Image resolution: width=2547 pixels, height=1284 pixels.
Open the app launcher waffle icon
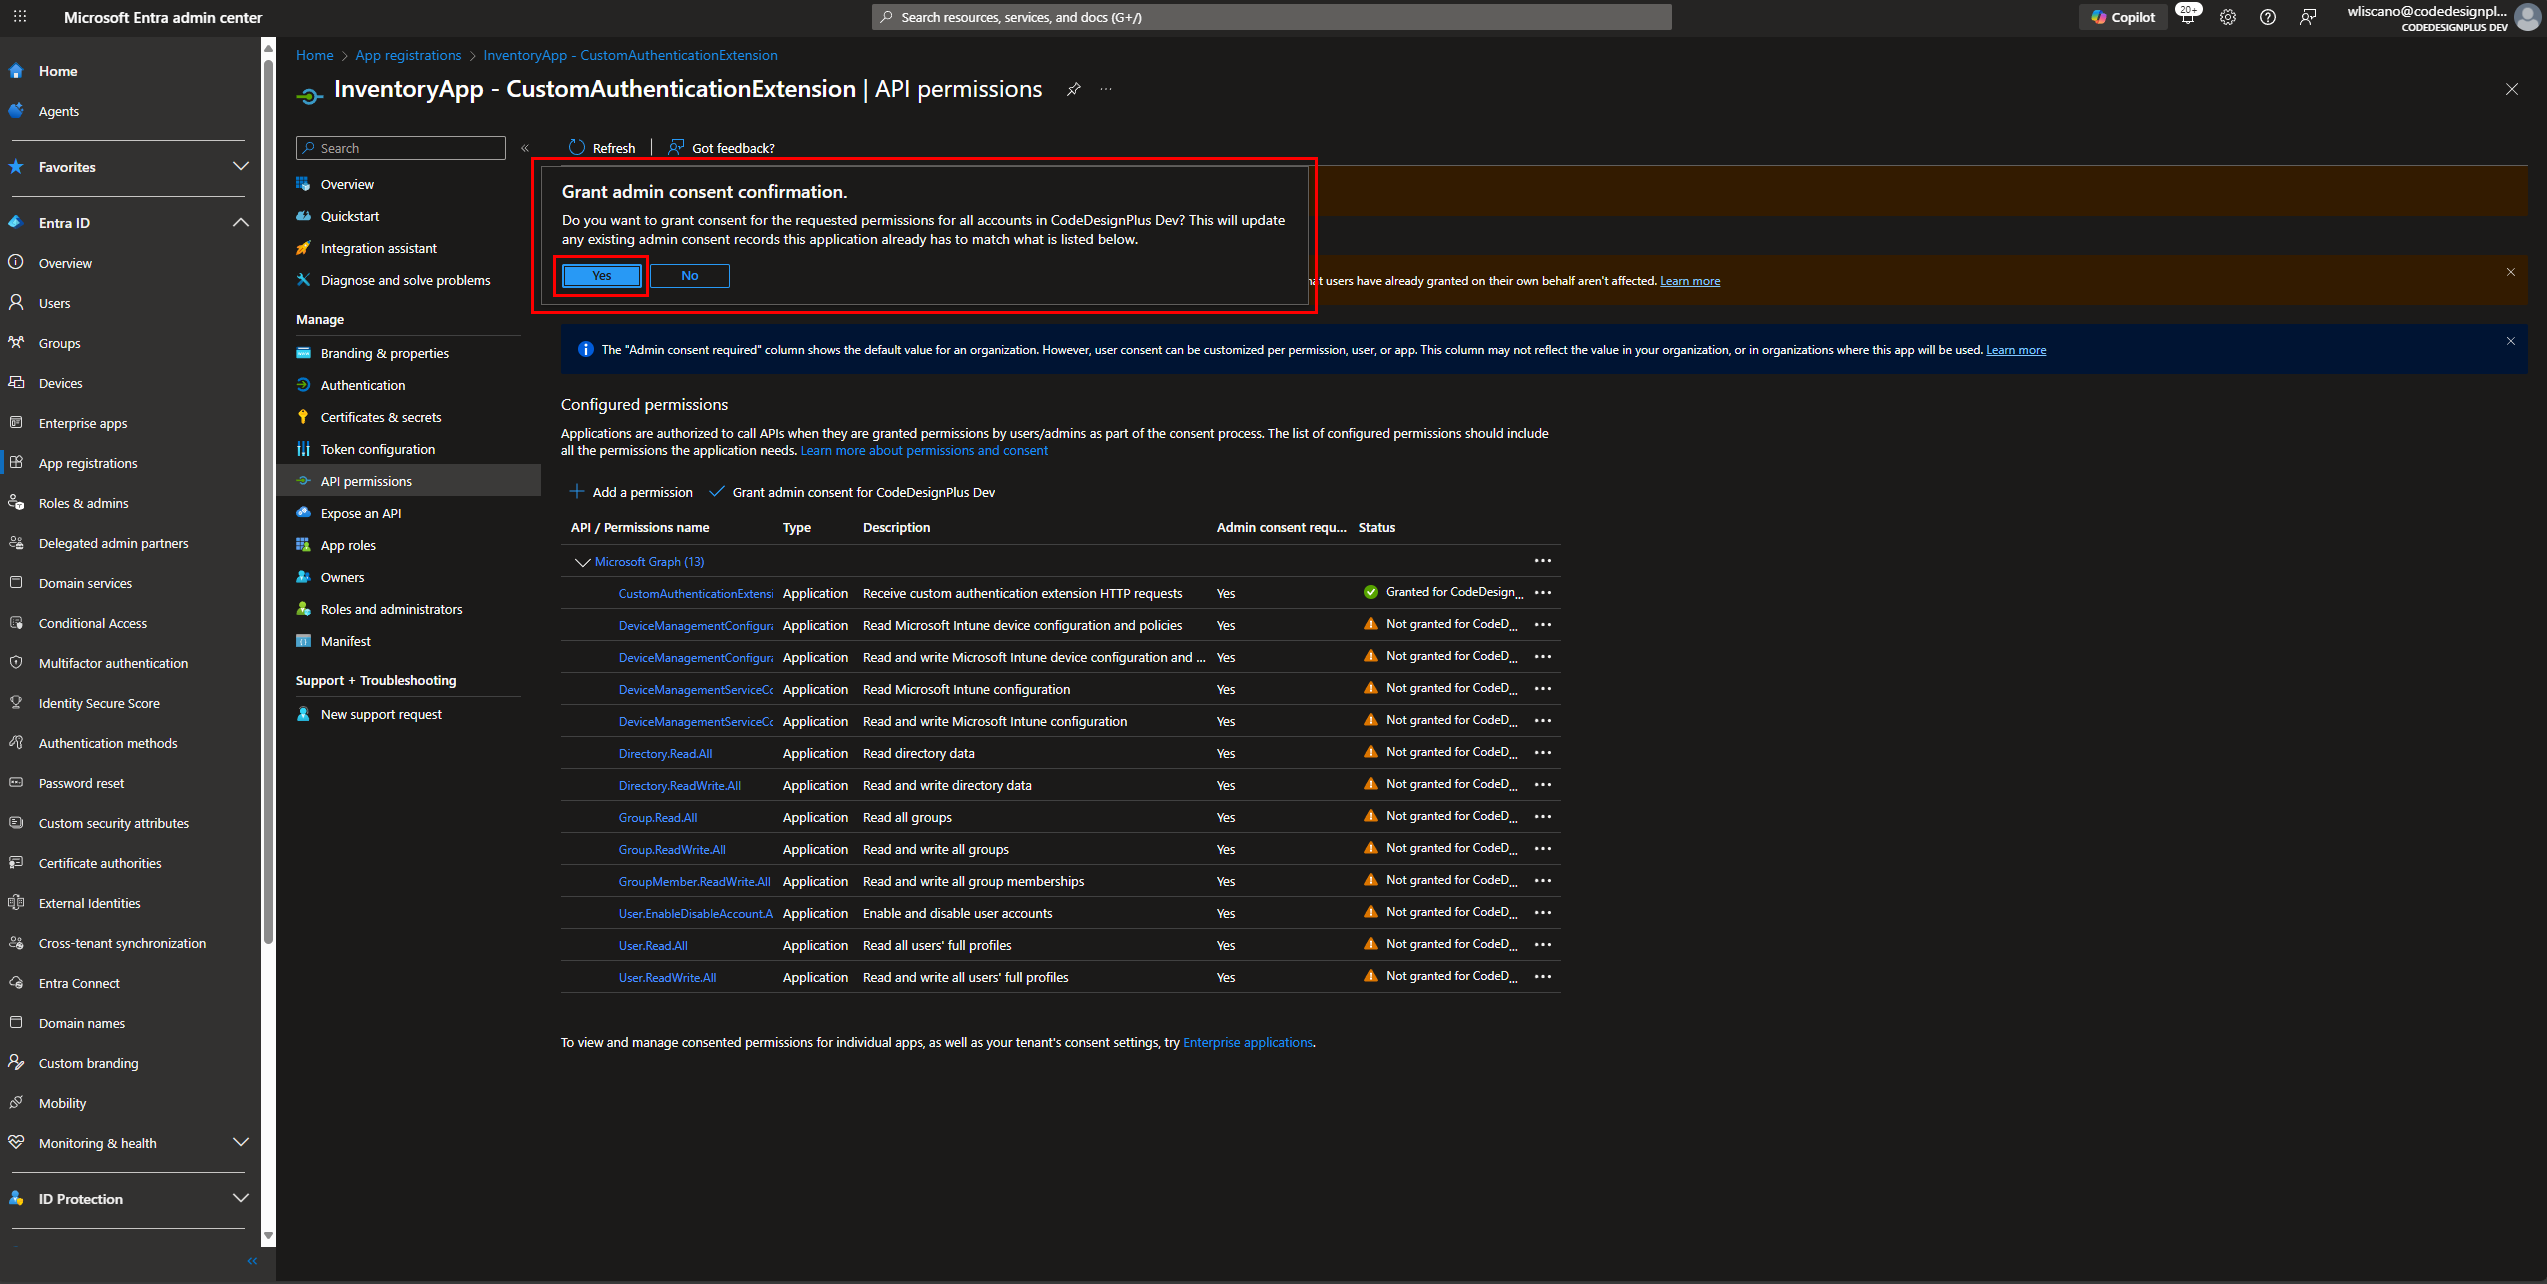[x=20, y=17]
